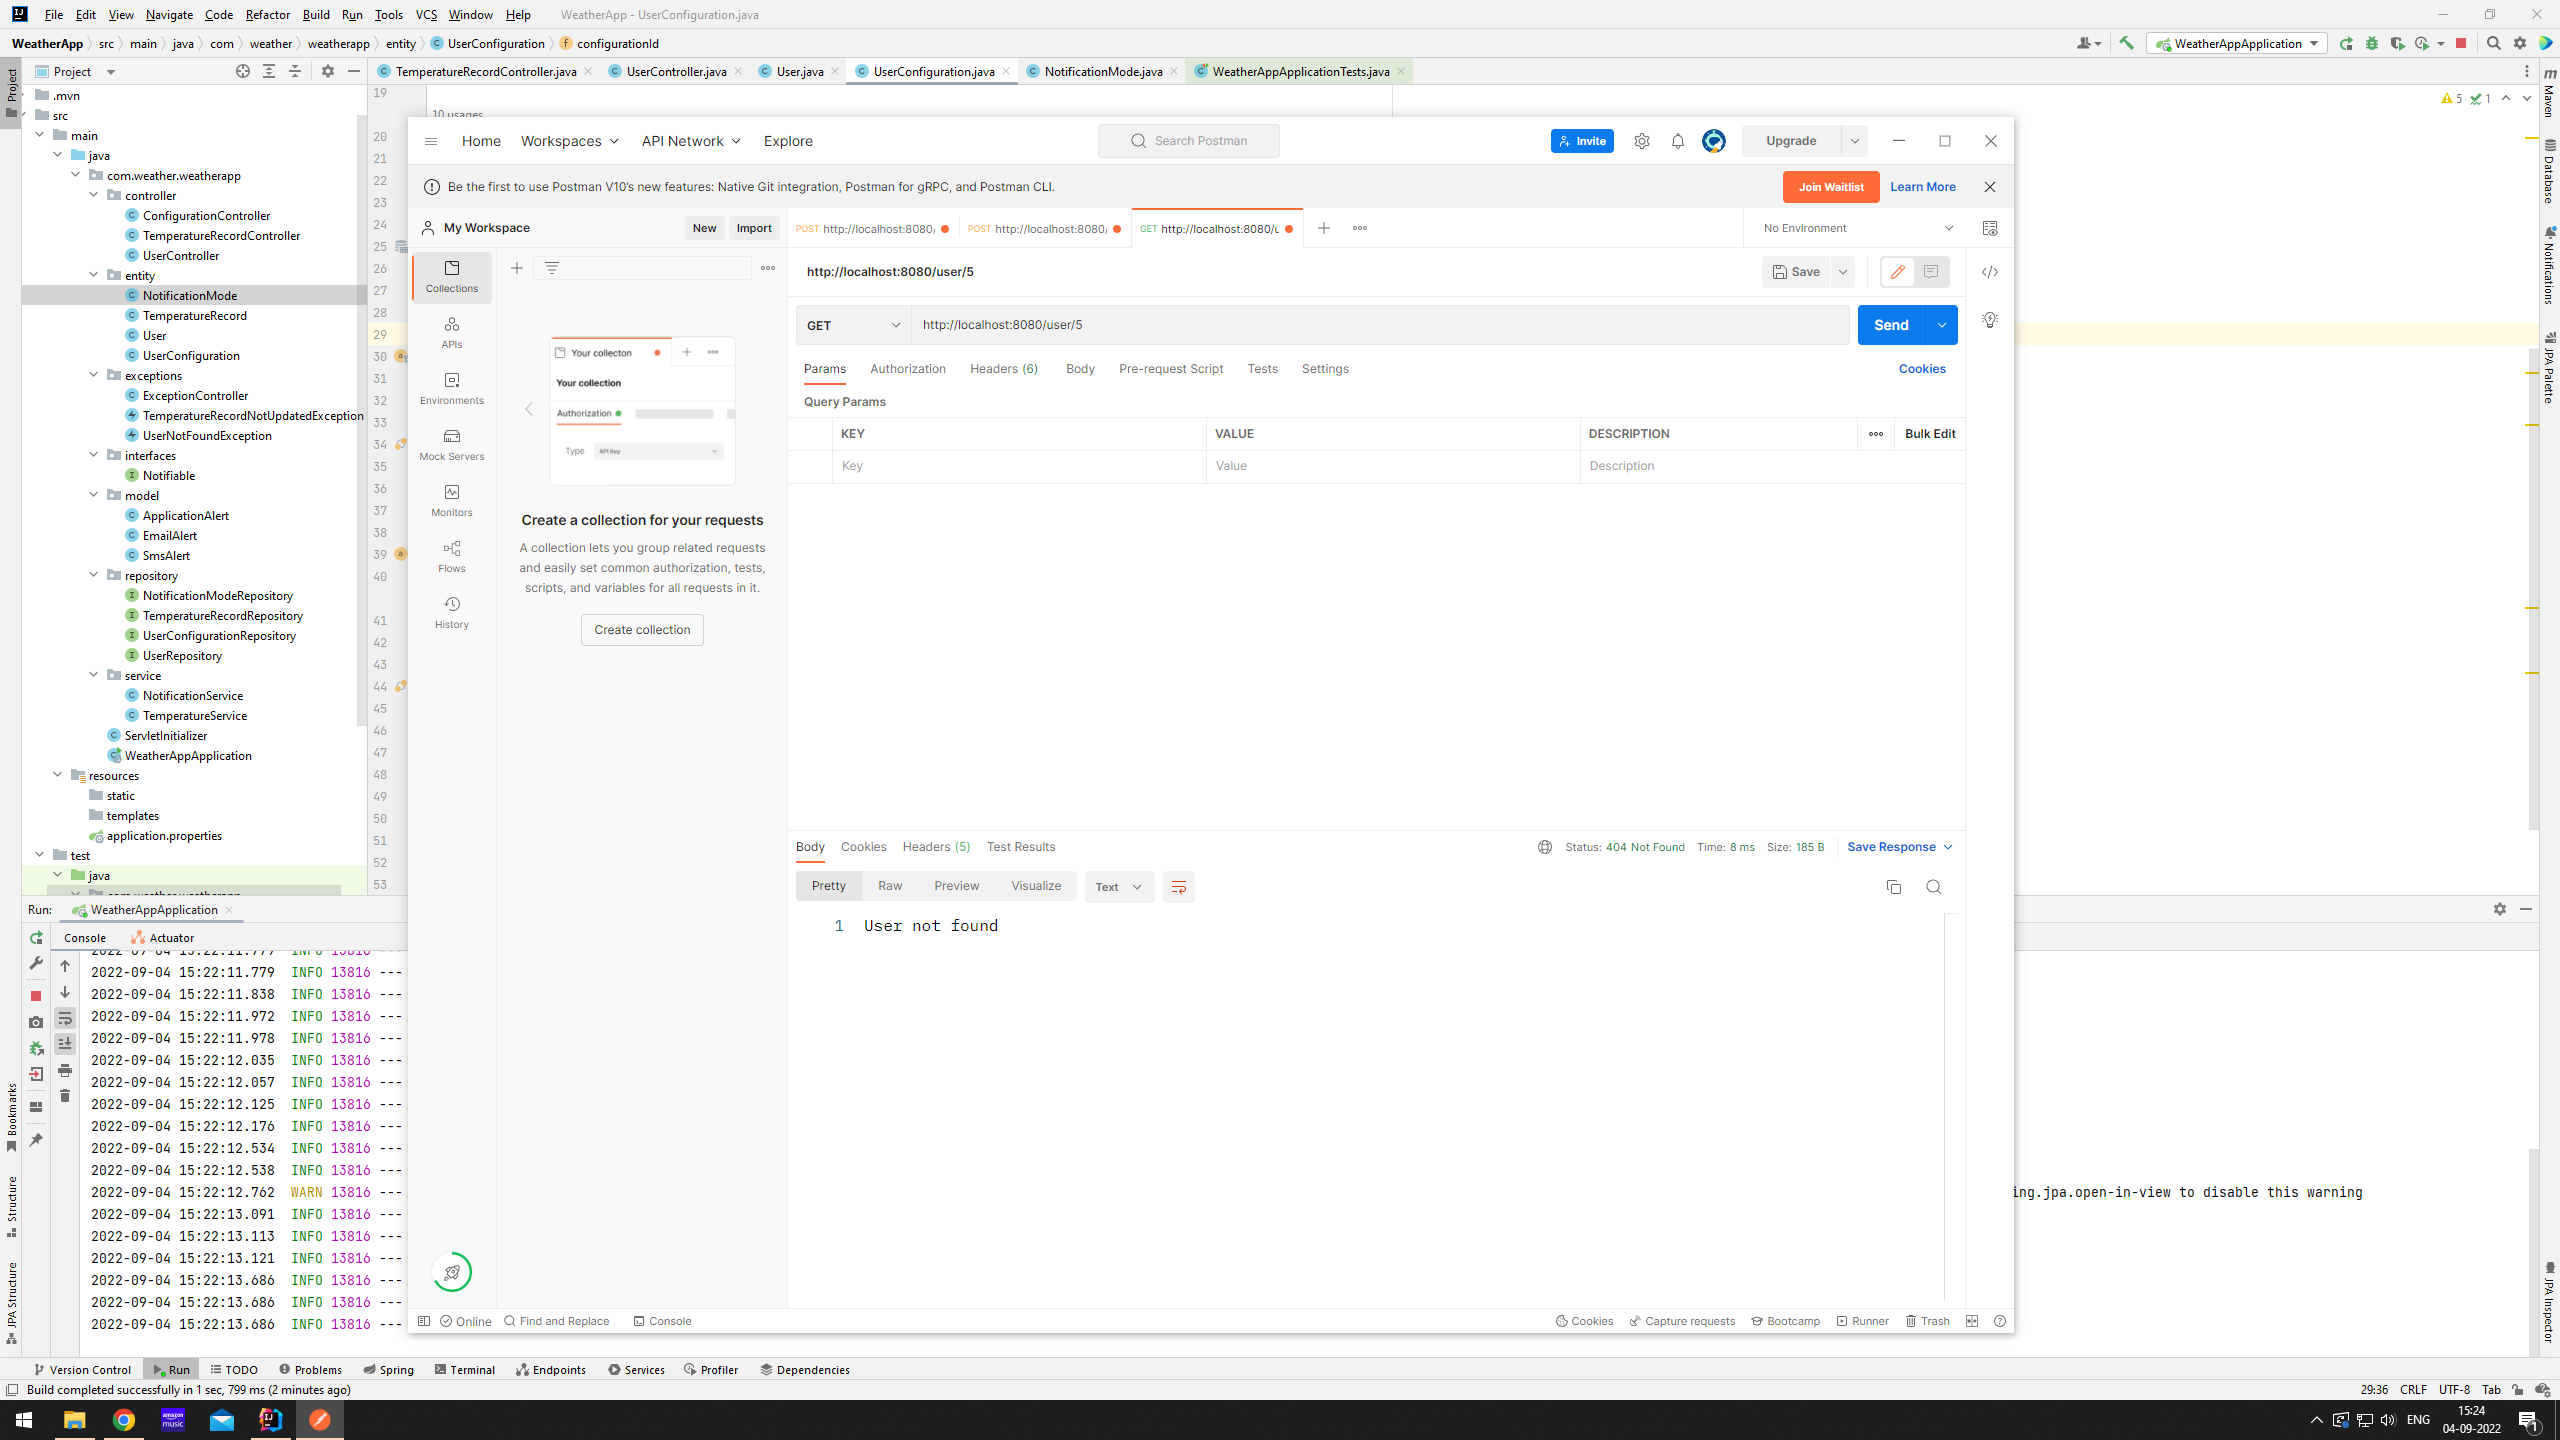Open Environments in the Postman sidebar
The image size is (2560, 1440).
452,388
